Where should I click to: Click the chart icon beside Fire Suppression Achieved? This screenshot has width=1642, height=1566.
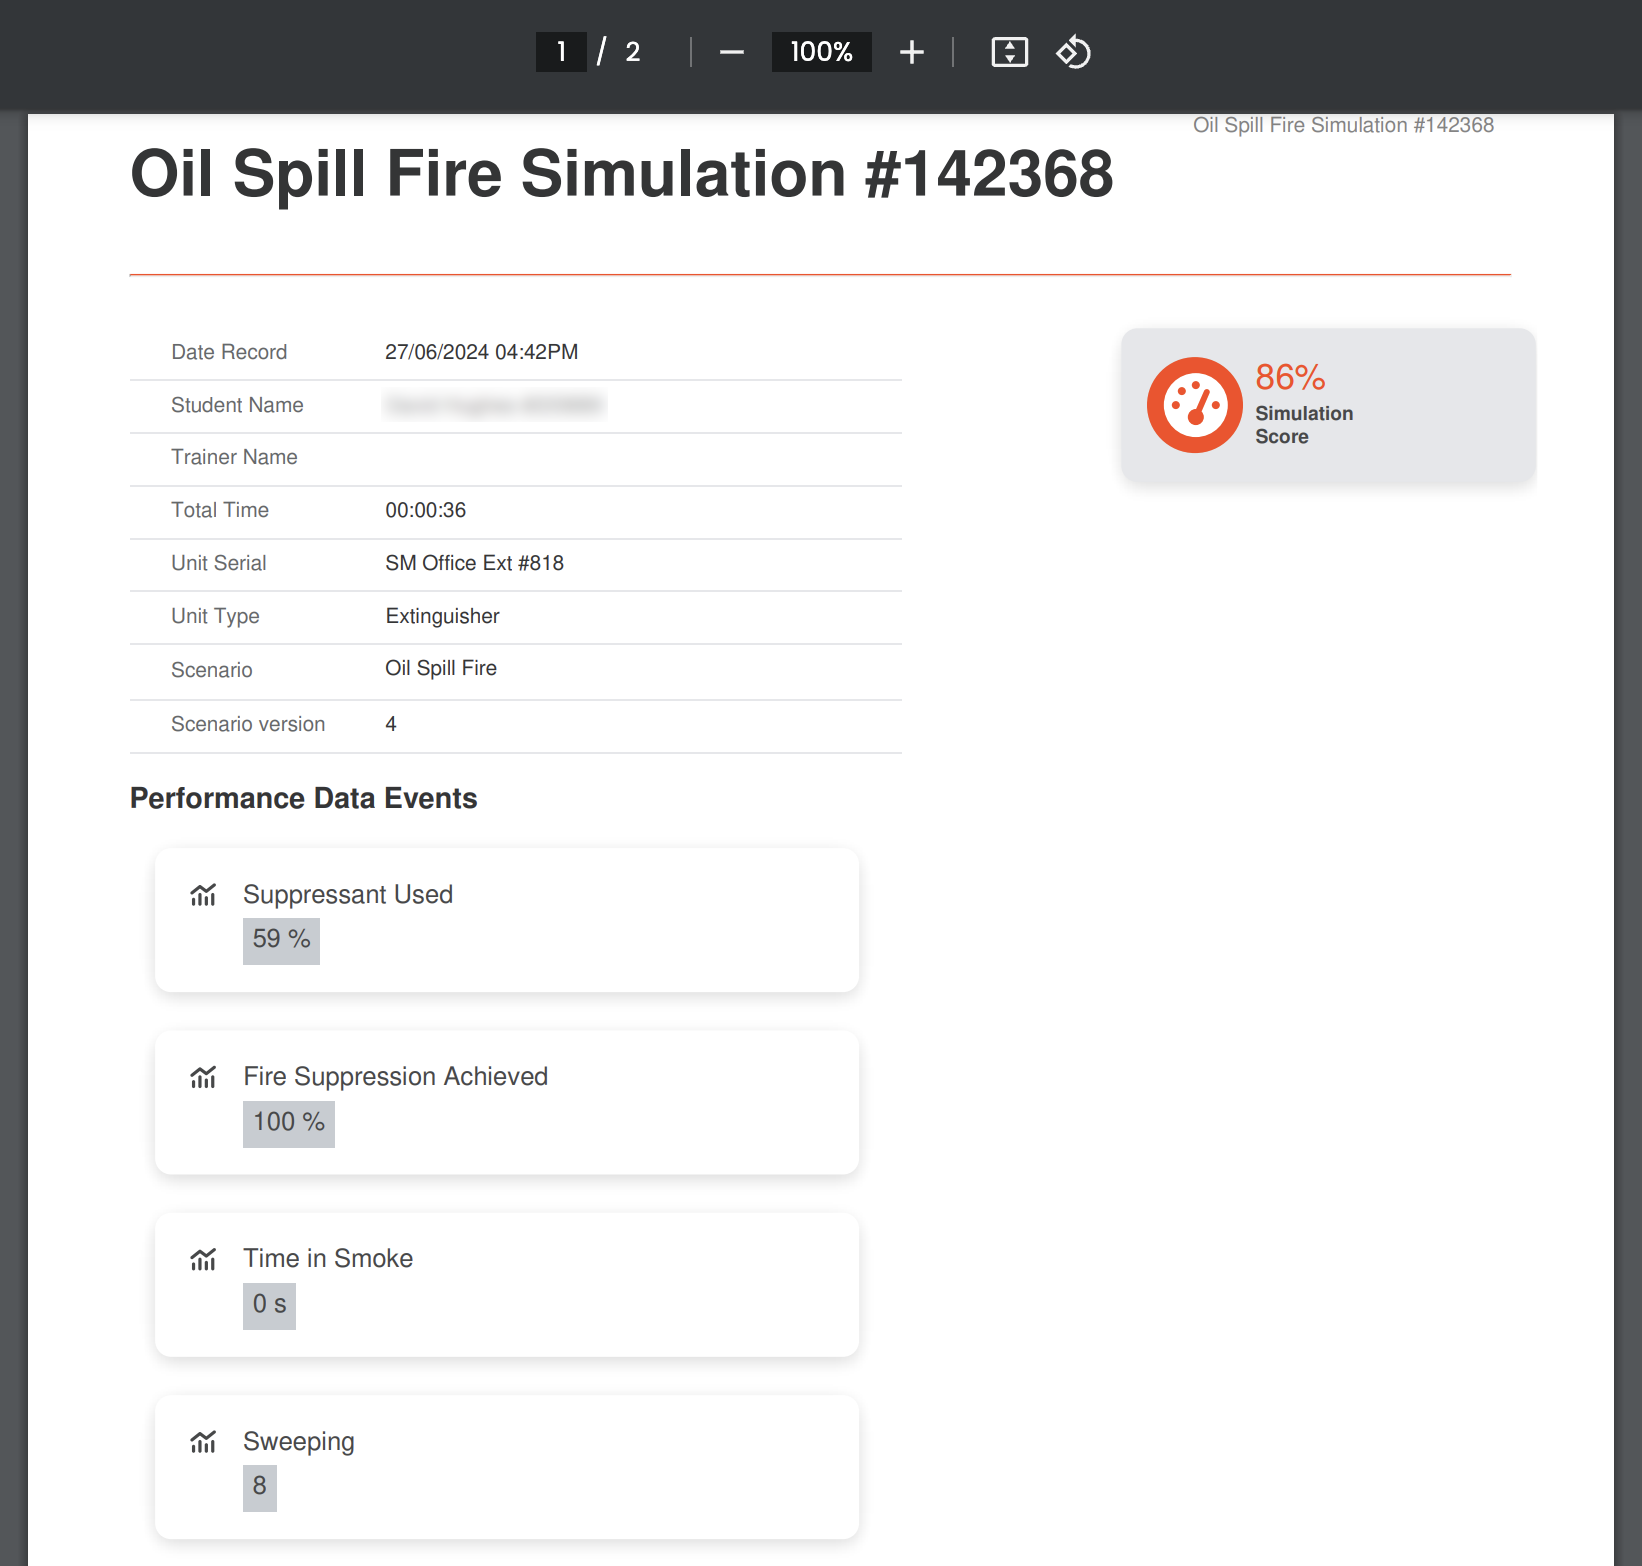[203, 1077]
